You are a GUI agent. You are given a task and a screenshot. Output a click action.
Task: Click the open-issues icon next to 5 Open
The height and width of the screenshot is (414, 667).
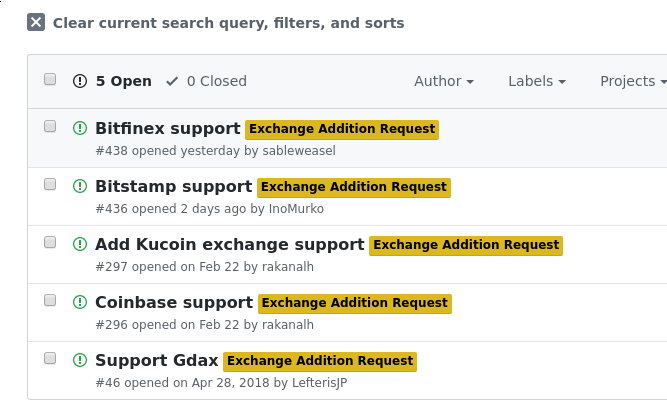pyautogui.click(x=80, y=81)
